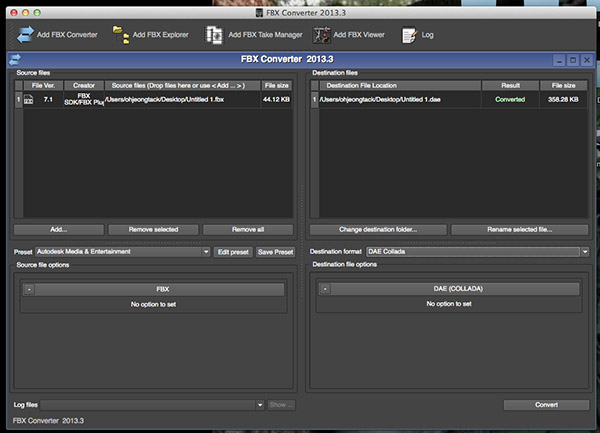
Task: Click Rename selected file button
Action: click(520, 230)
